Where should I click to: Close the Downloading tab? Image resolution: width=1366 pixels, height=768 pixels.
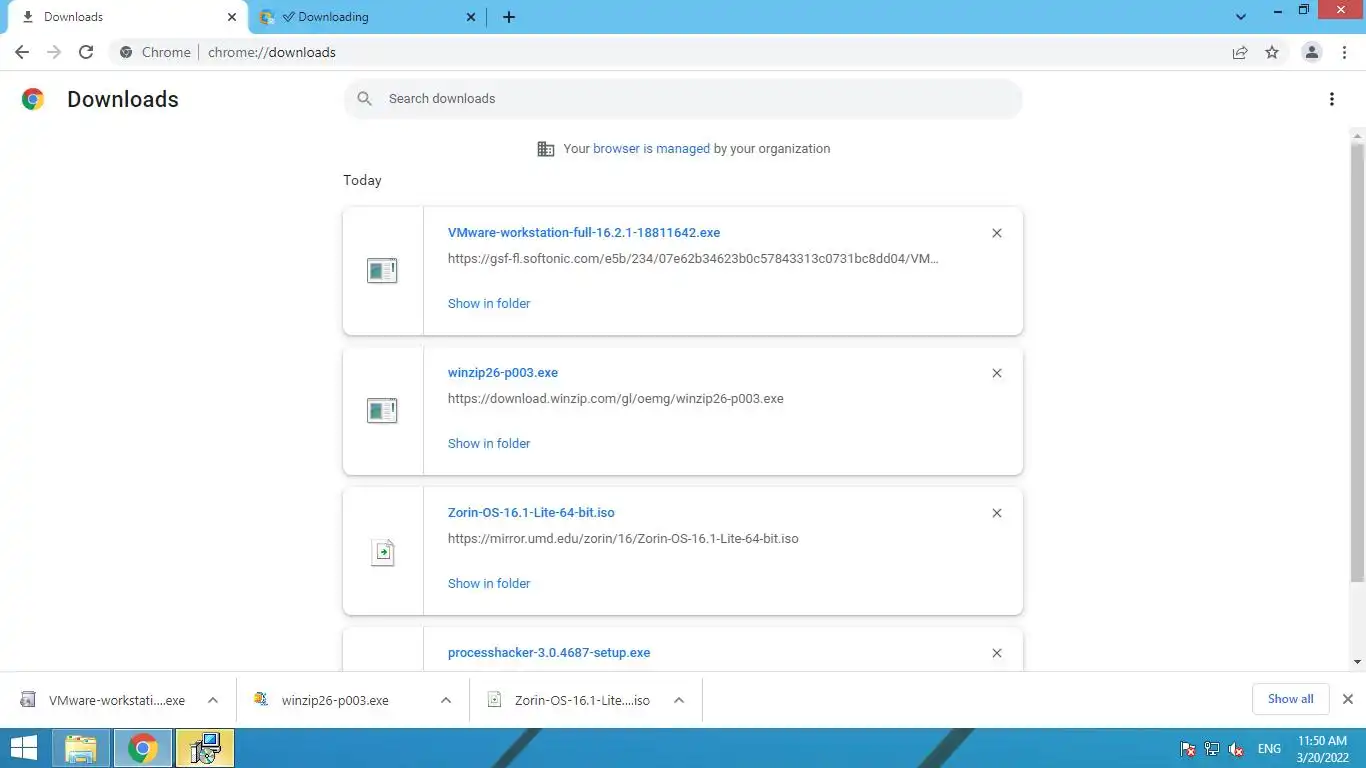coord(472,17)
